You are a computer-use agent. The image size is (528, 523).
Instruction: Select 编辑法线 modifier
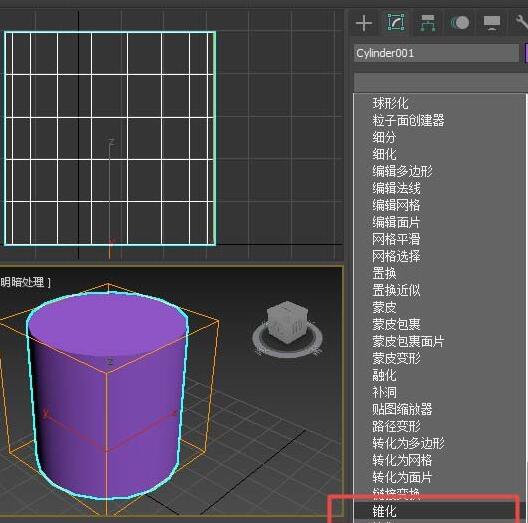[396, 188]
